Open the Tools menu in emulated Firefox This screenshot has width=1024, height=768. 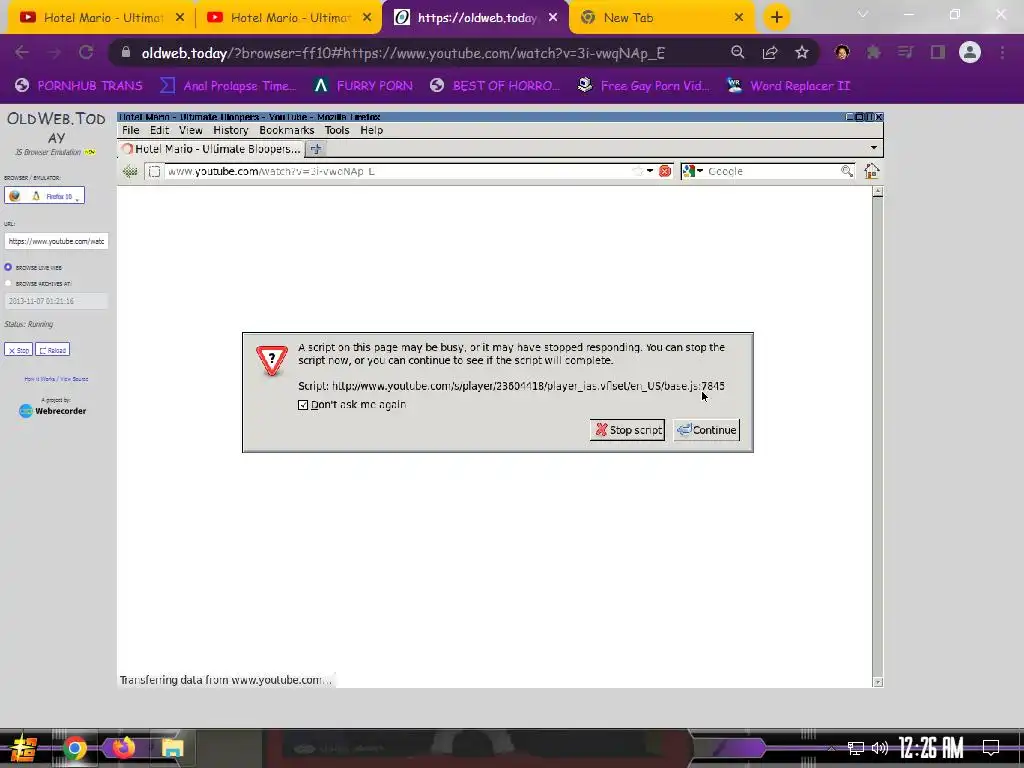[x=337, y=130]
